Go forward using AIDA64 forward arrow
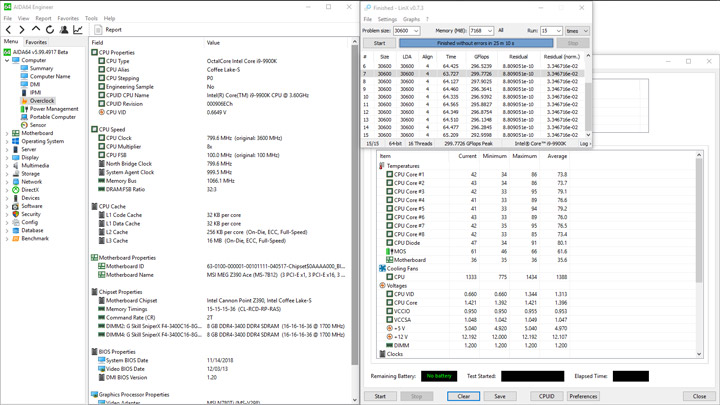The image size is (720, 405). pos(22,30)
